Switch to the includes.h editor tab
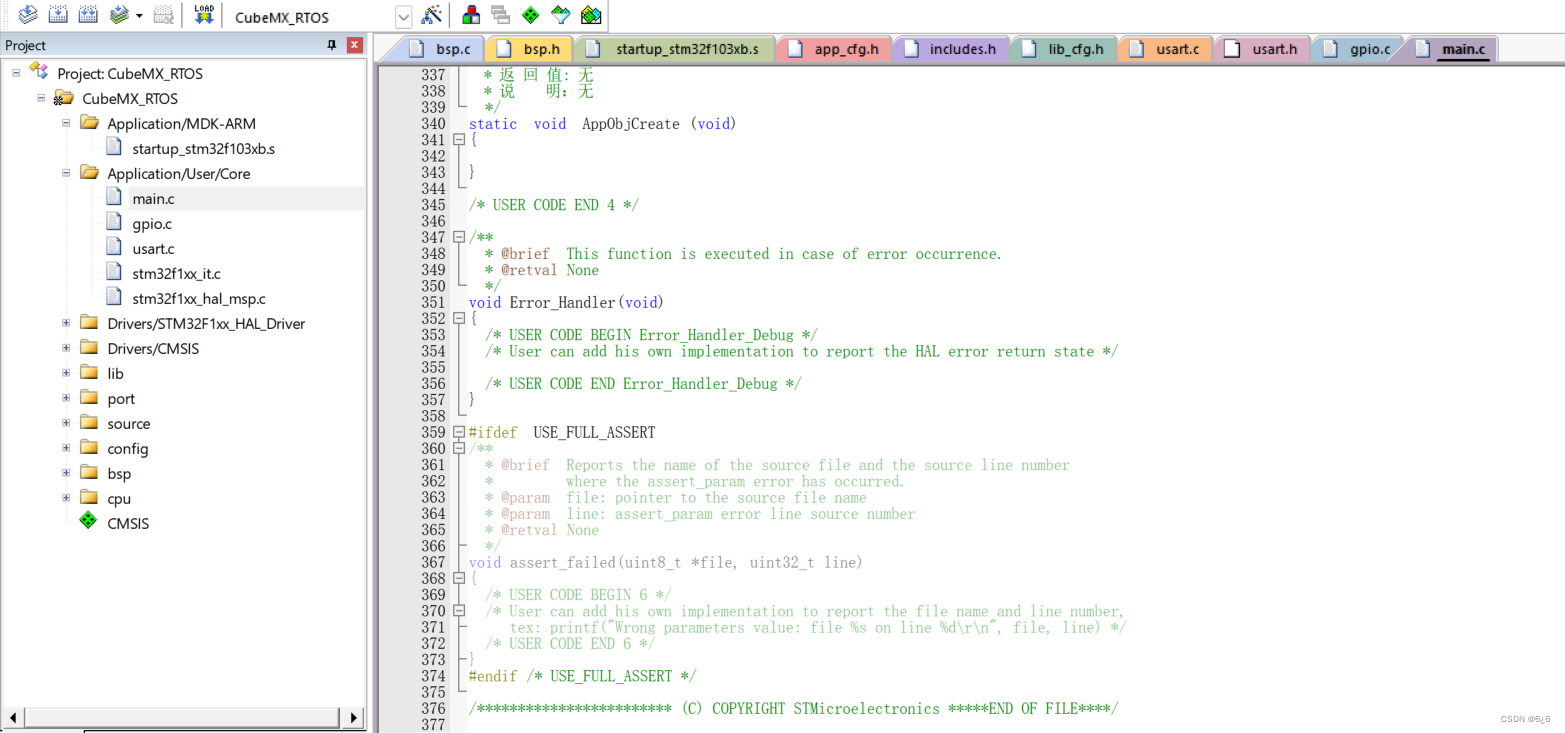 click(x=950, y=49)
